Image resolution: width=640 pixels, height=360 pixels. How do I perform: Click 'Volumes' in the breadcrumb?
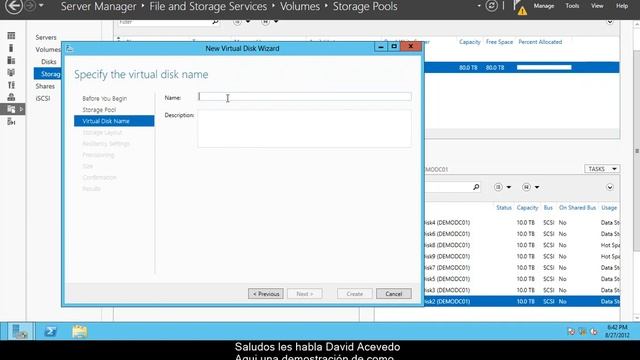pos(300,7)
